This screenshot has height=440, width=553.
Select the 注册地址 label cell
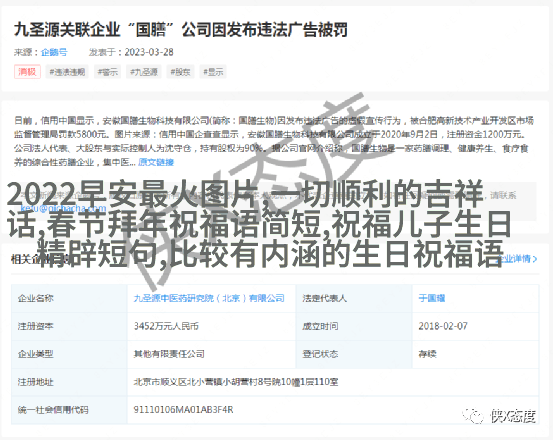click(69, 382)
